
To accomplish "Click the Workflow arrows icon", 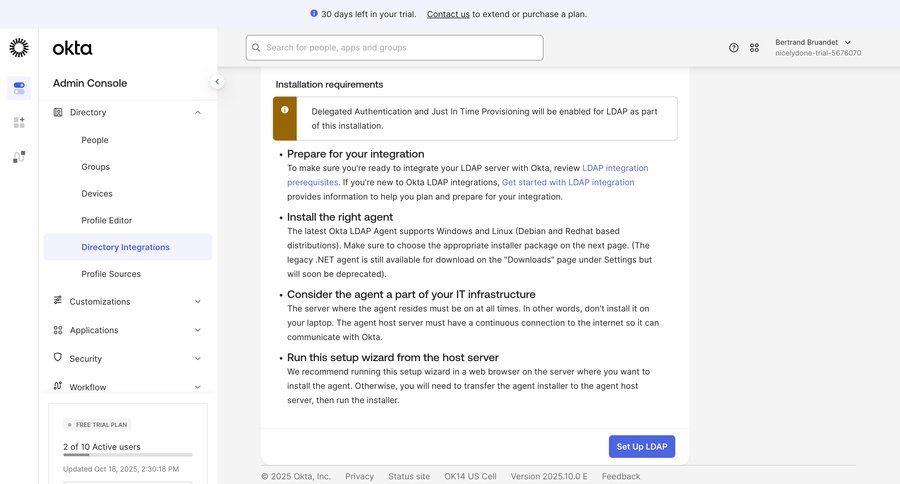I will [58, 386].
